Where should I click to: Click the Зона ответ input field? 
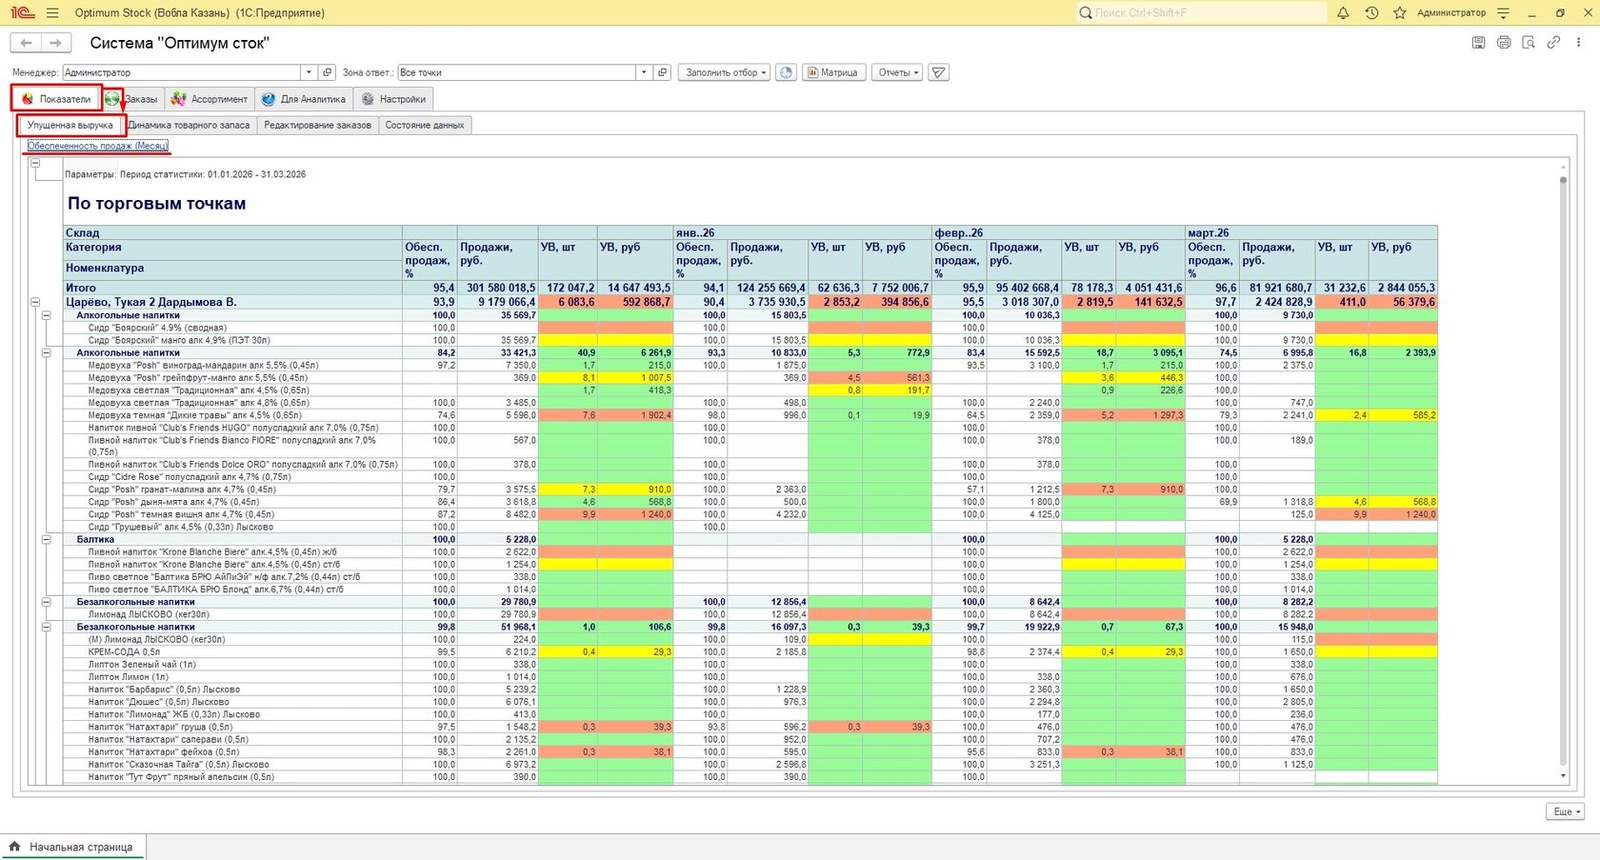coord(516,72)
